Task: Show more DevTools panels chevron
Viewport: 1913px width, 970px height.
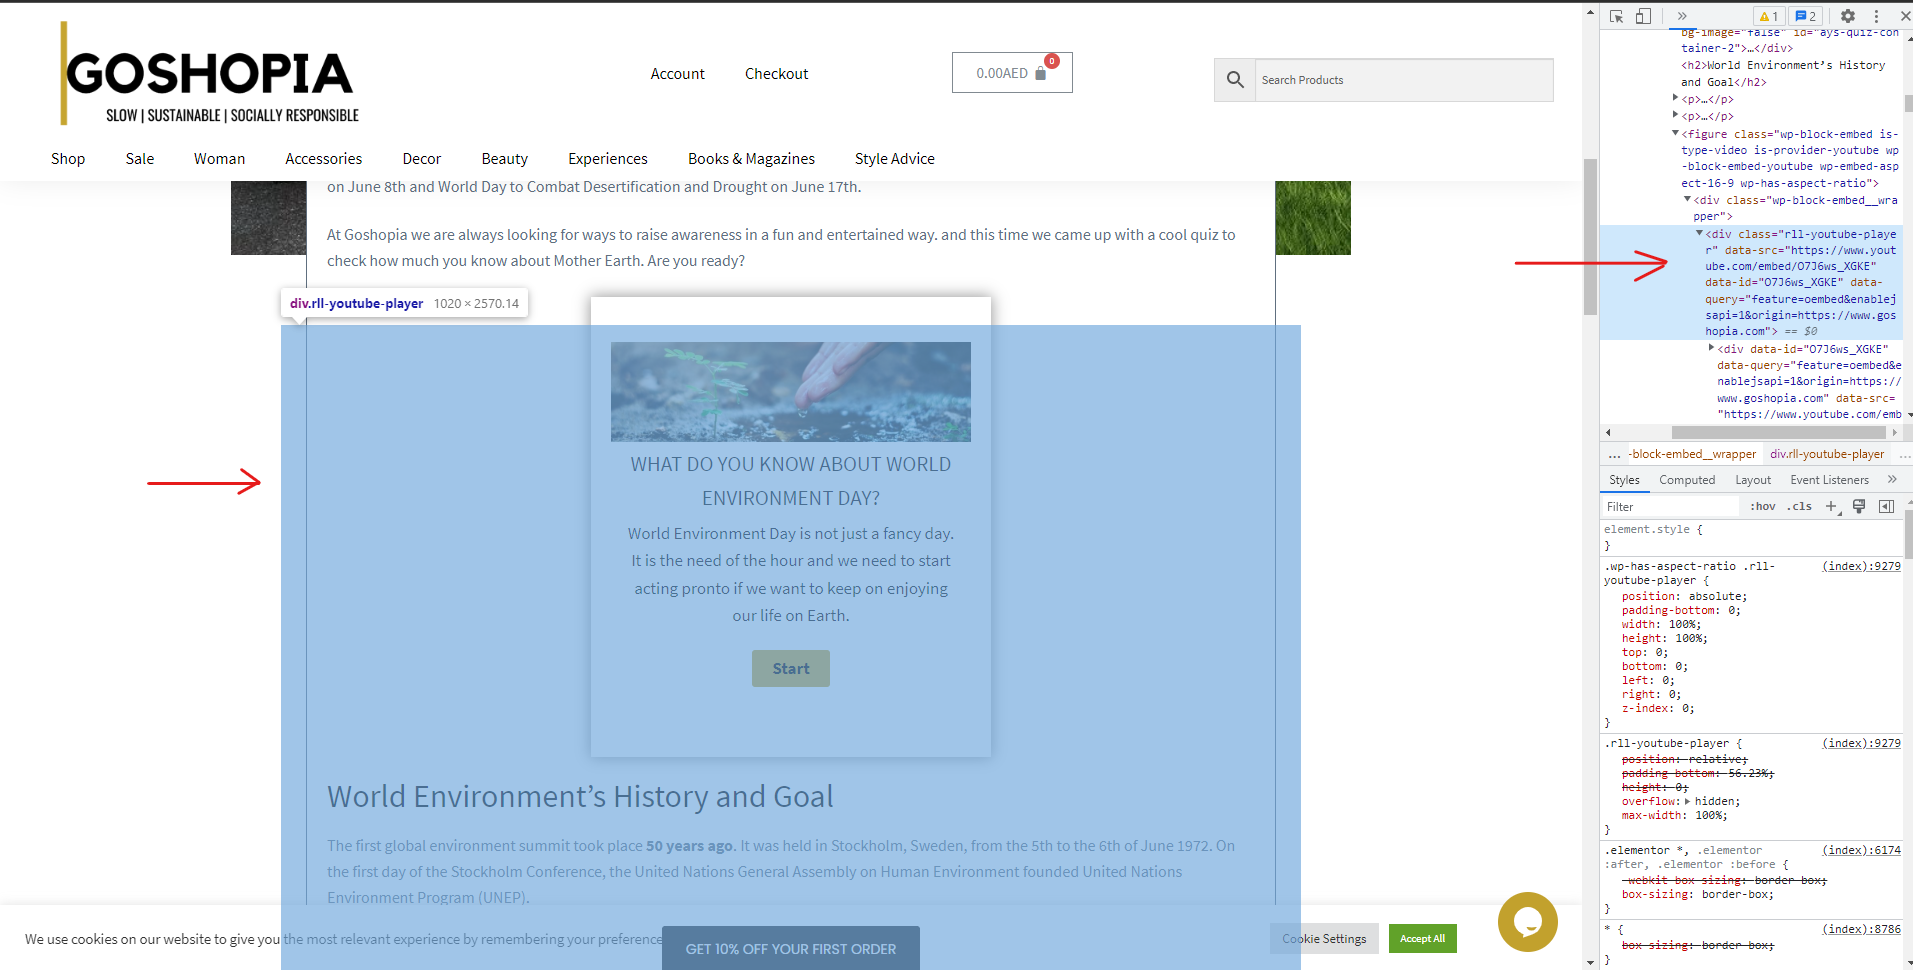Action: [1682, 16]
